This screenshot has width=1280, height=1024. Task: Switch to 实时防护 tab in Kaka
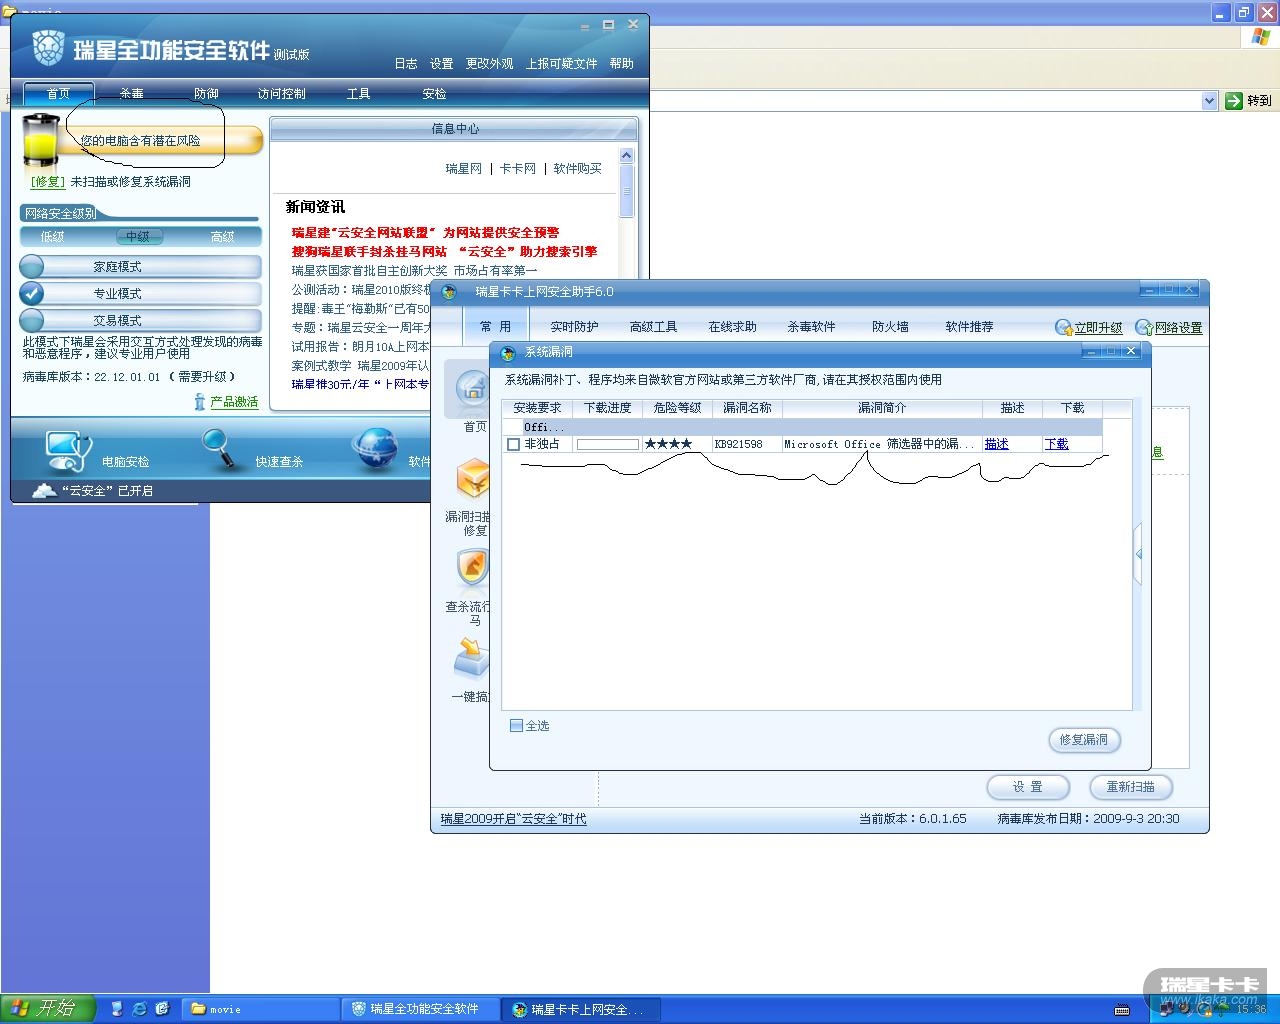pos(574,327)
